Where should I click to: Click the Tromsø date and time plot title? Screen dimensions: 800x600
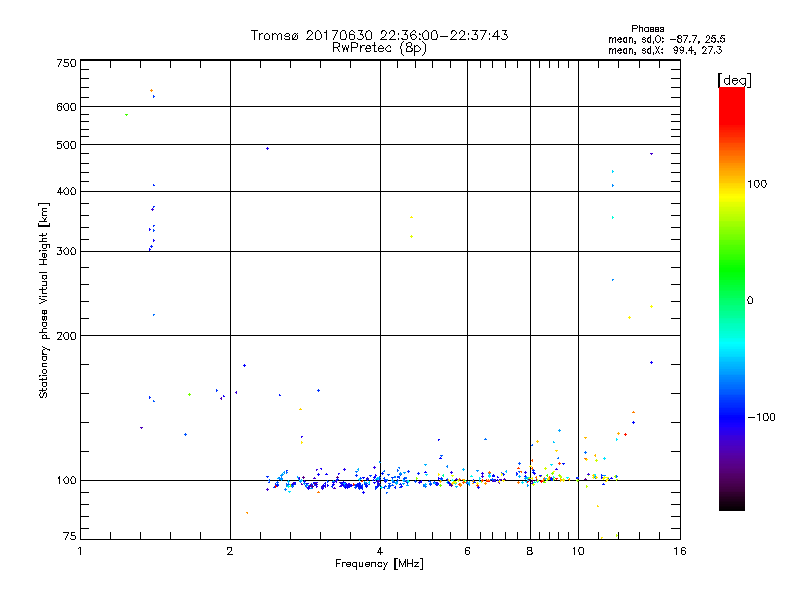point(379,35)
